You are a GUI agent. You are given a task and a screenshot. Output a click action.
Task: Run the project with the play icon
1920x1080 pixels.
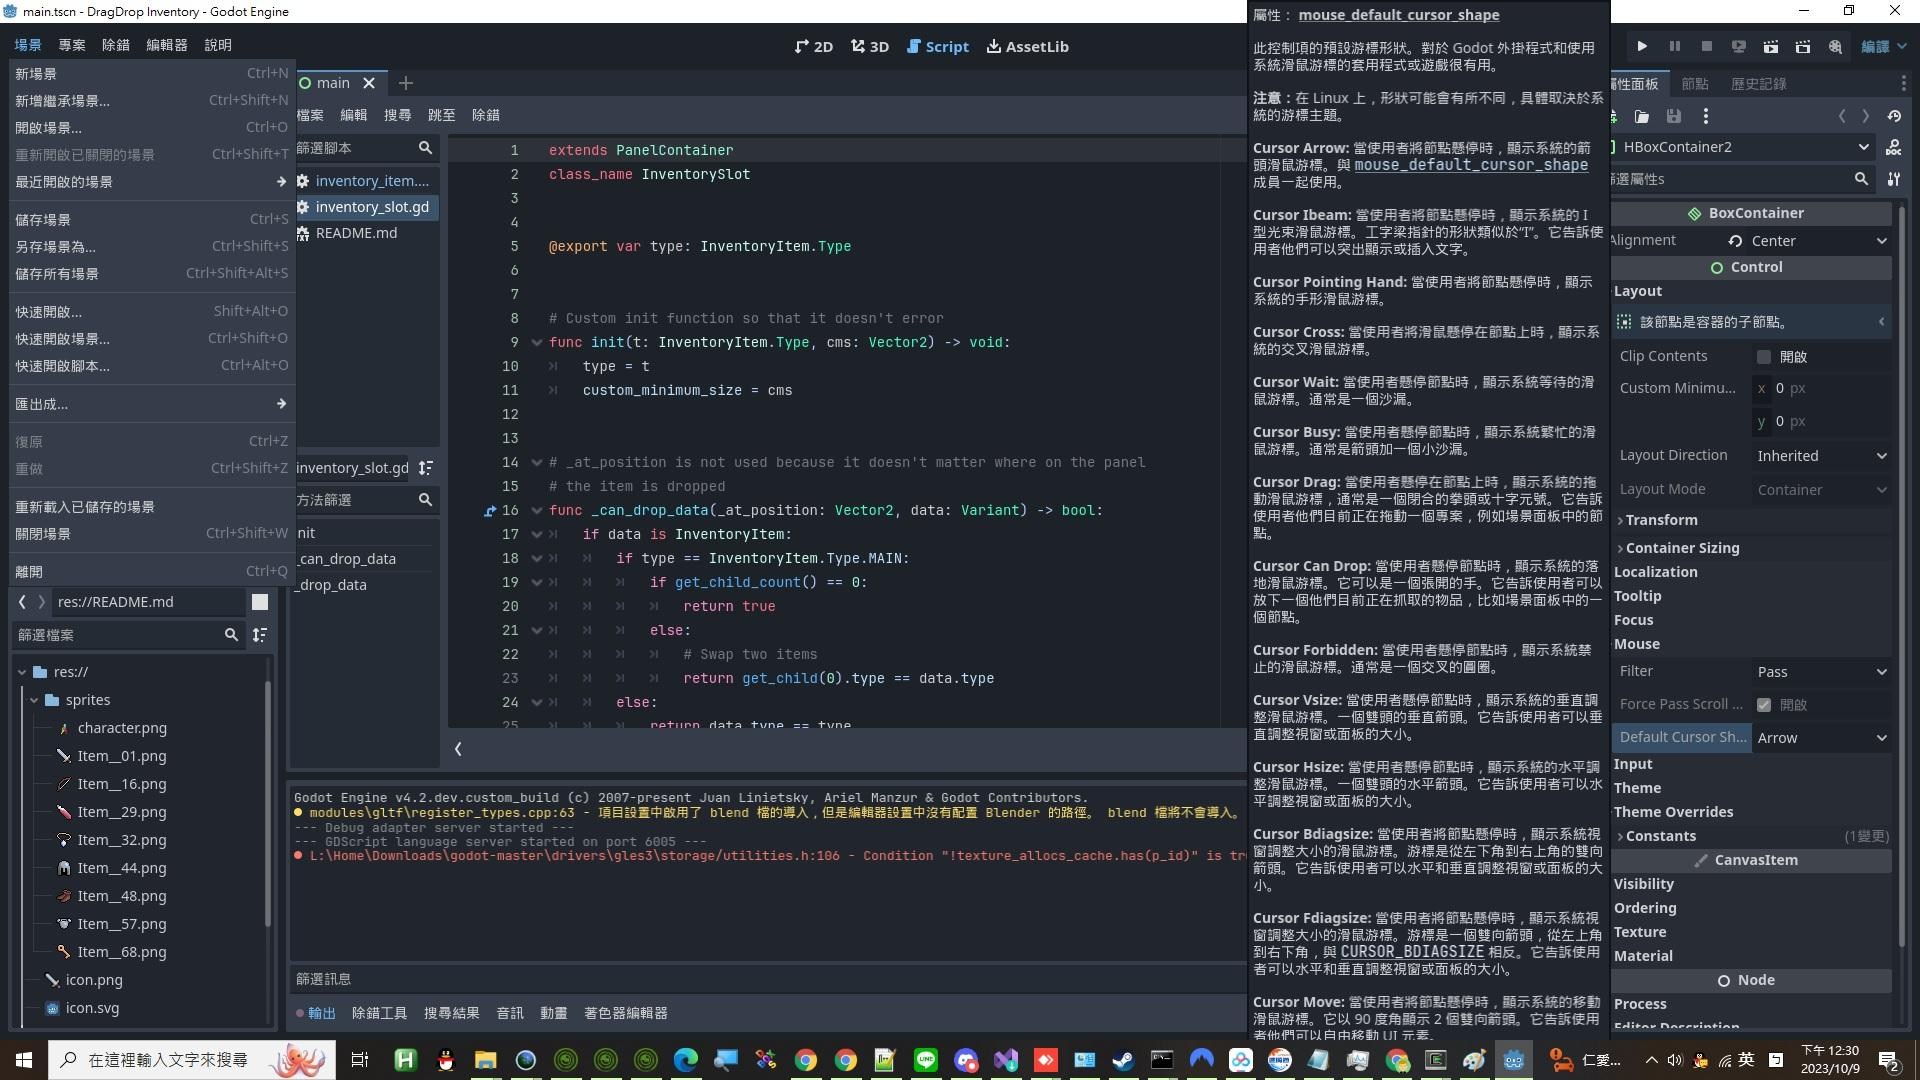tap(1642, 47)
